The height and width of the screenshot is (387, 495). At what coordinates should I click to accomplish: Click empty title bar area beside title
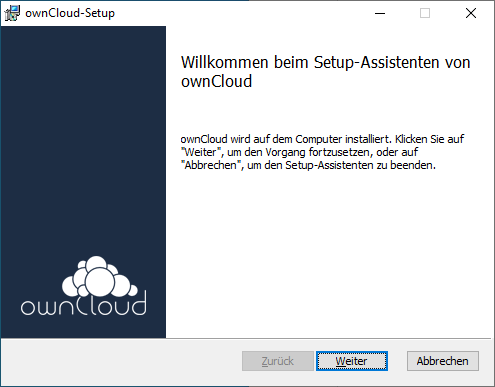pos(240,13)
